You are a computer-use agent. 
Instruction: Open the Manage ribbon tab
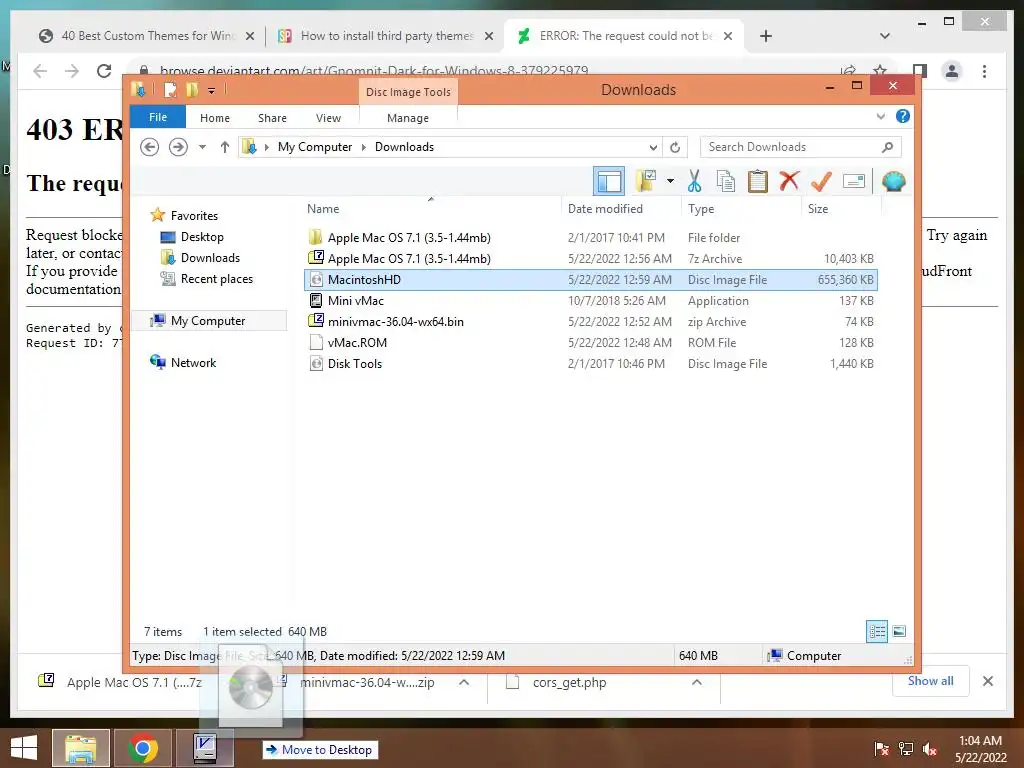(408, 118)
